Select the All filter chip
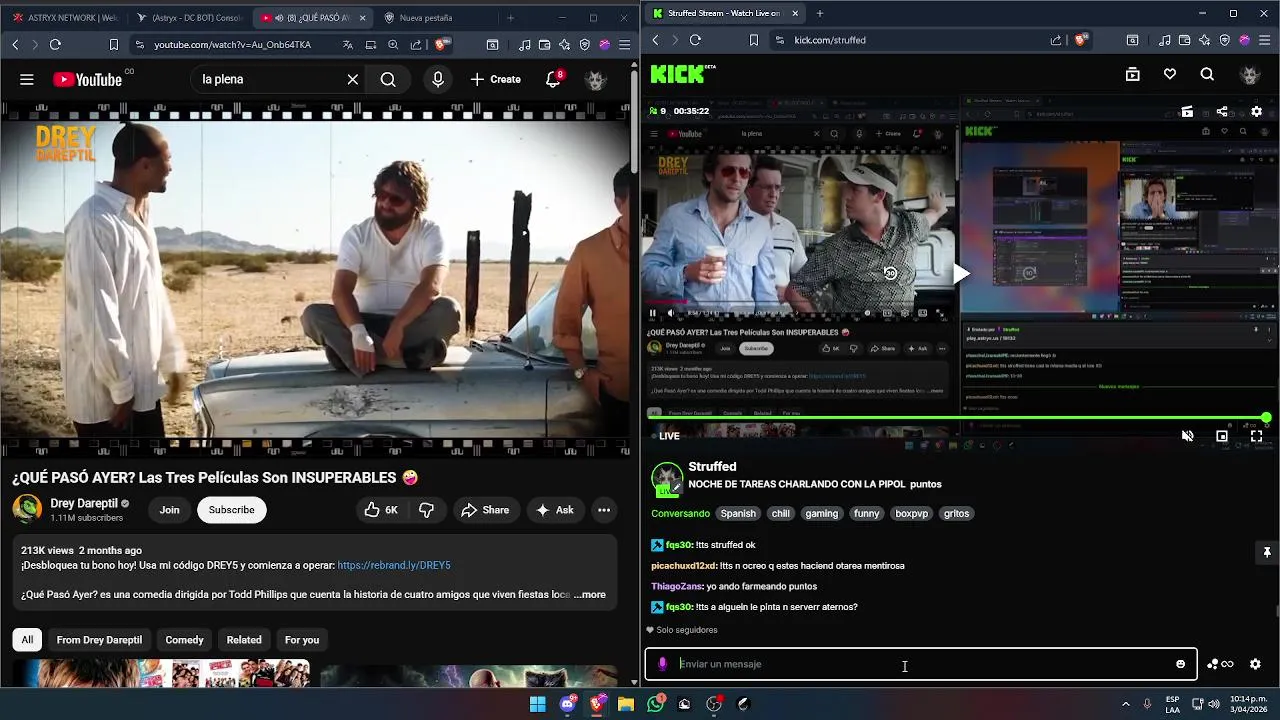 27,640
